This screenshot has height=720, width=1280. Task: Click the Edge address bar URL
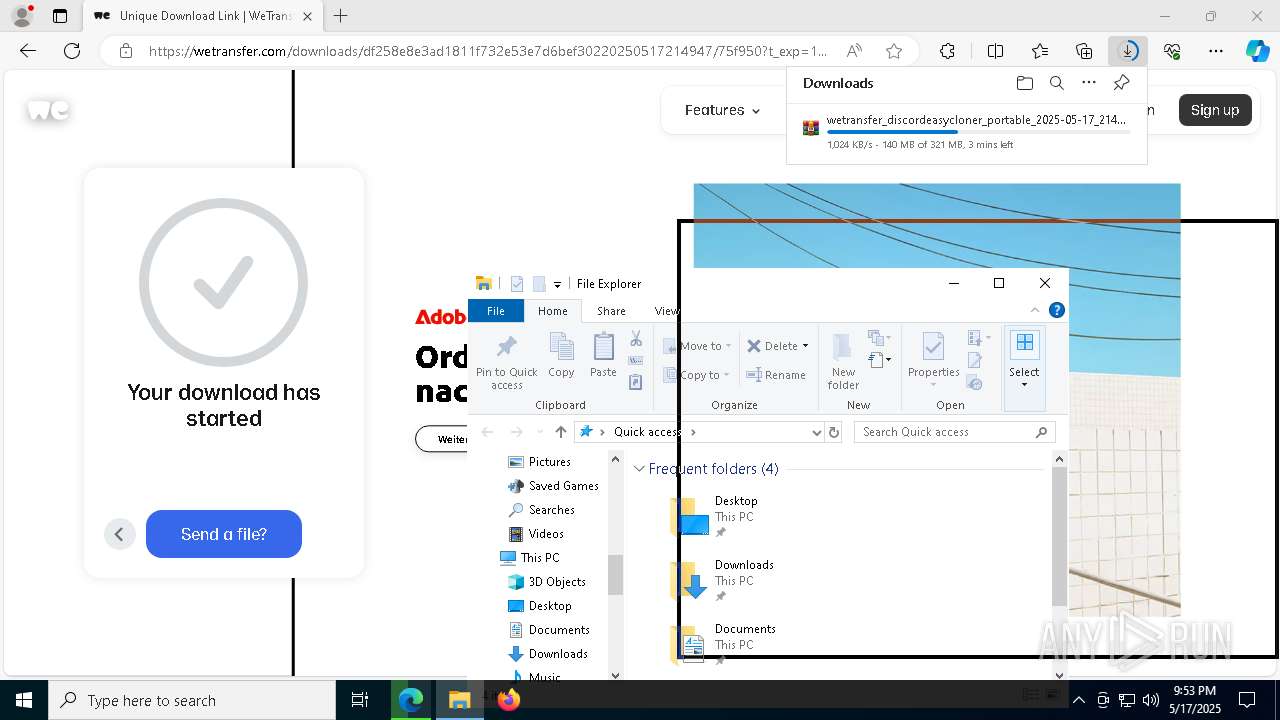pyautogui.click(x=488, y=51)
